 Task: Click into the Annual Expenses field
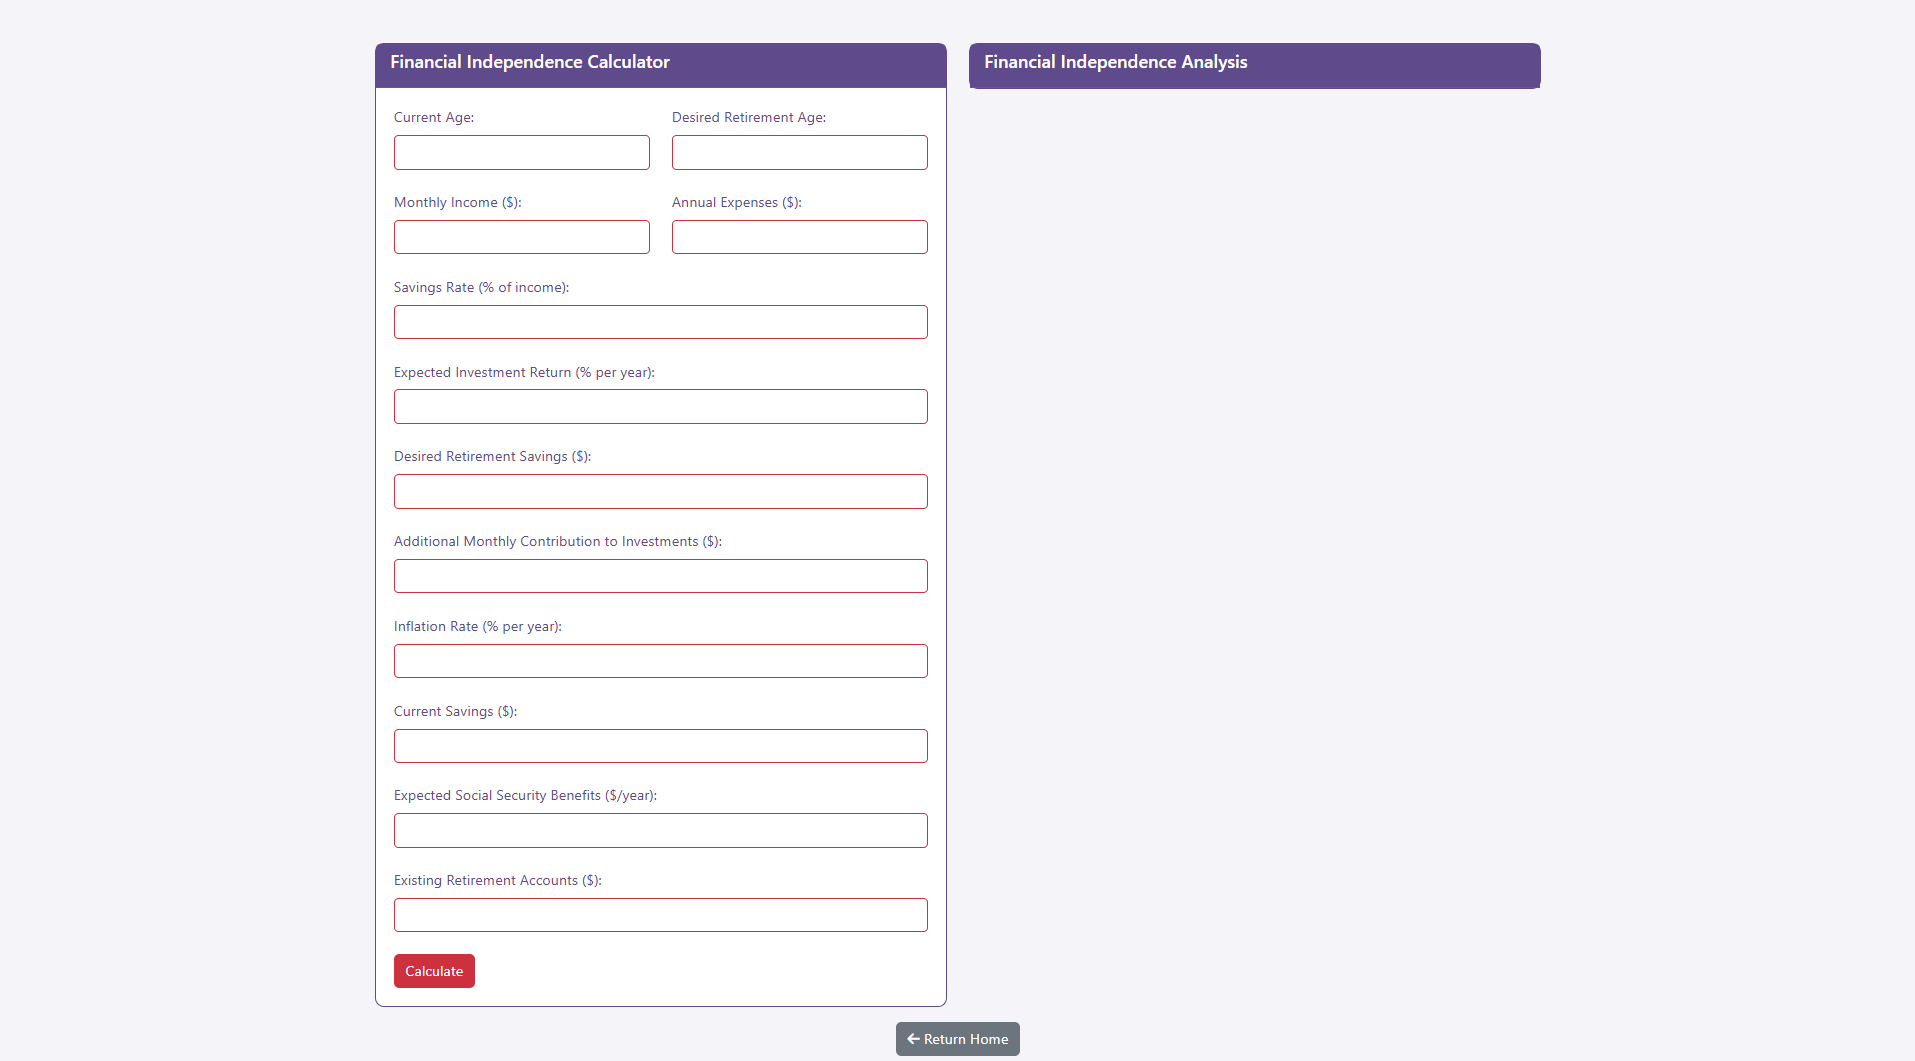799,237
